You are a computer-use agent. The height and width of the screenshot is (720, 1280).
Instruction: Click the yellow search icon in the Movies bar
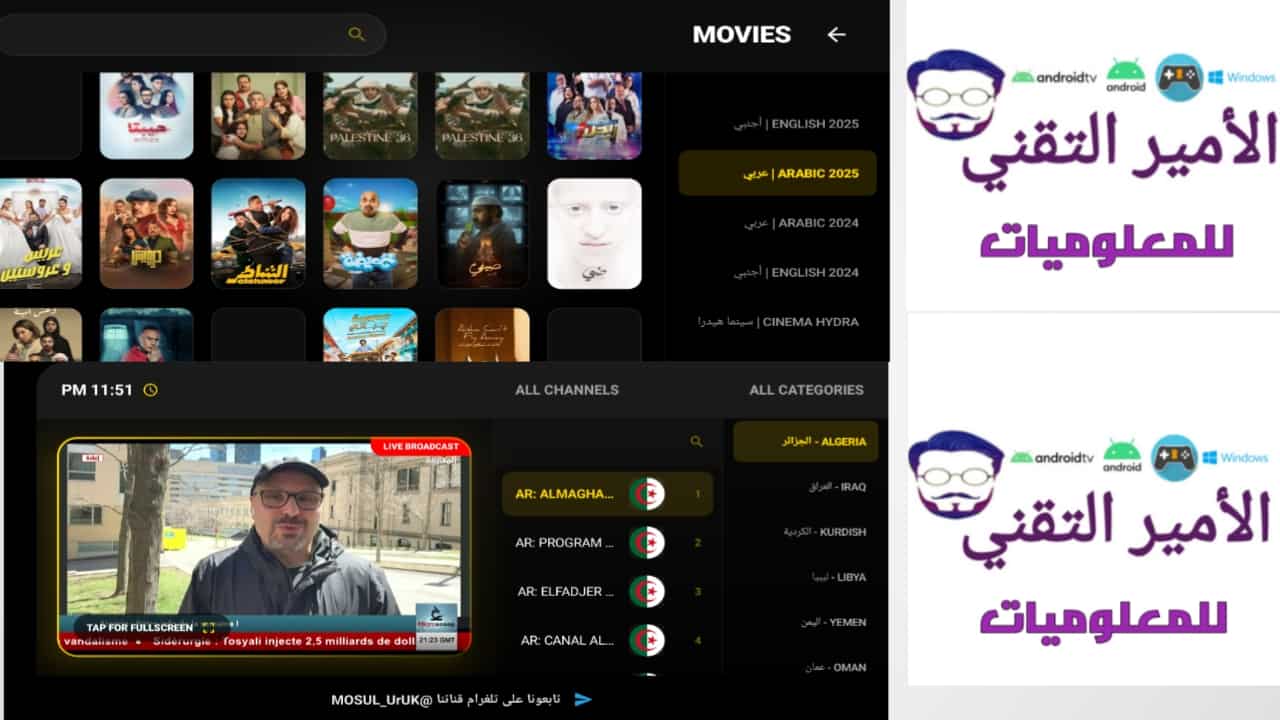(357, 34)
